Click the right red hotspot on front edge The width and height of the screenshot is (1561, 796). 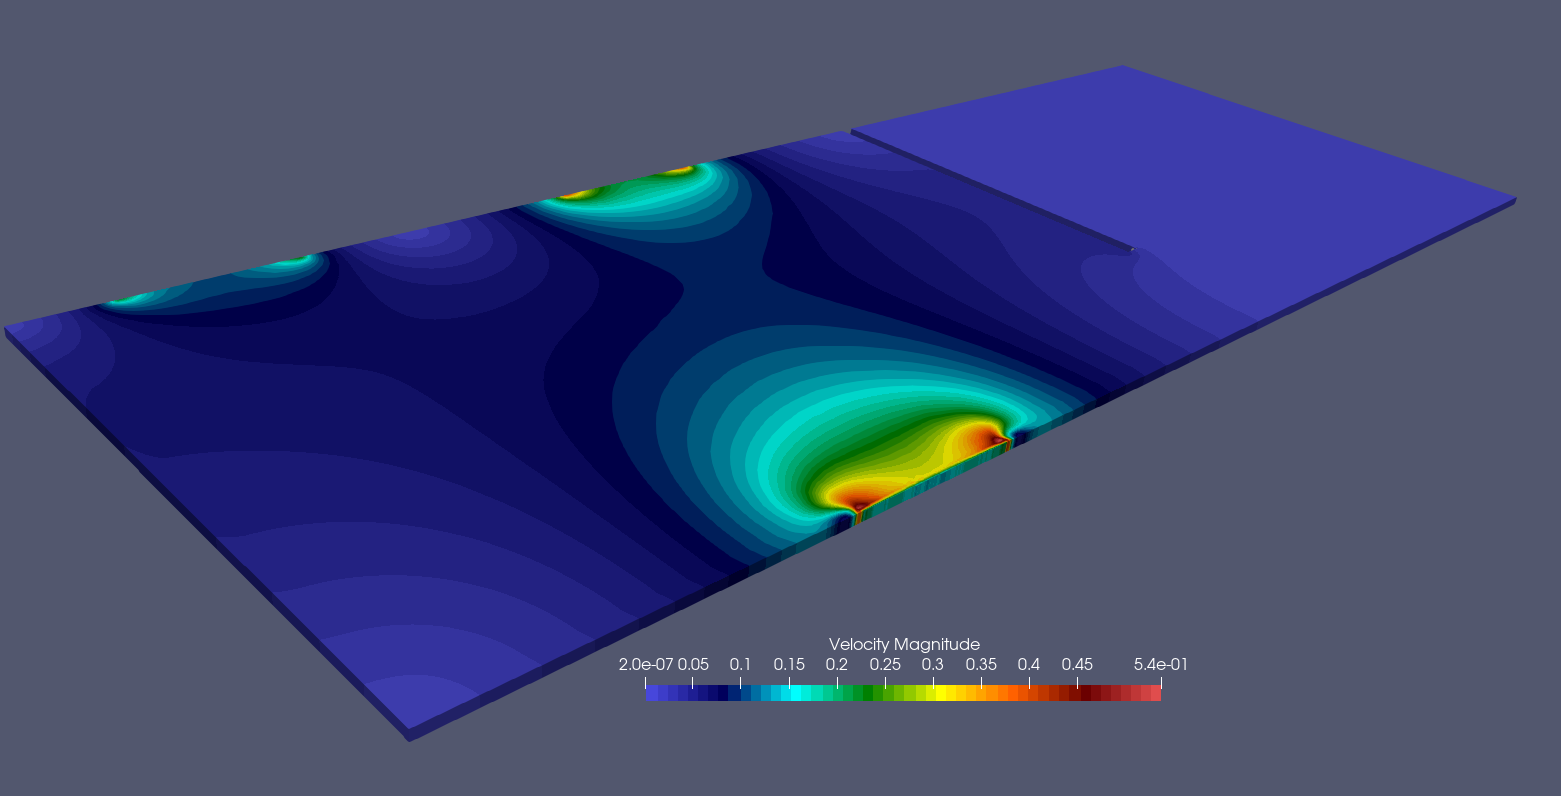pyautogui.click(x=994, y=438)
